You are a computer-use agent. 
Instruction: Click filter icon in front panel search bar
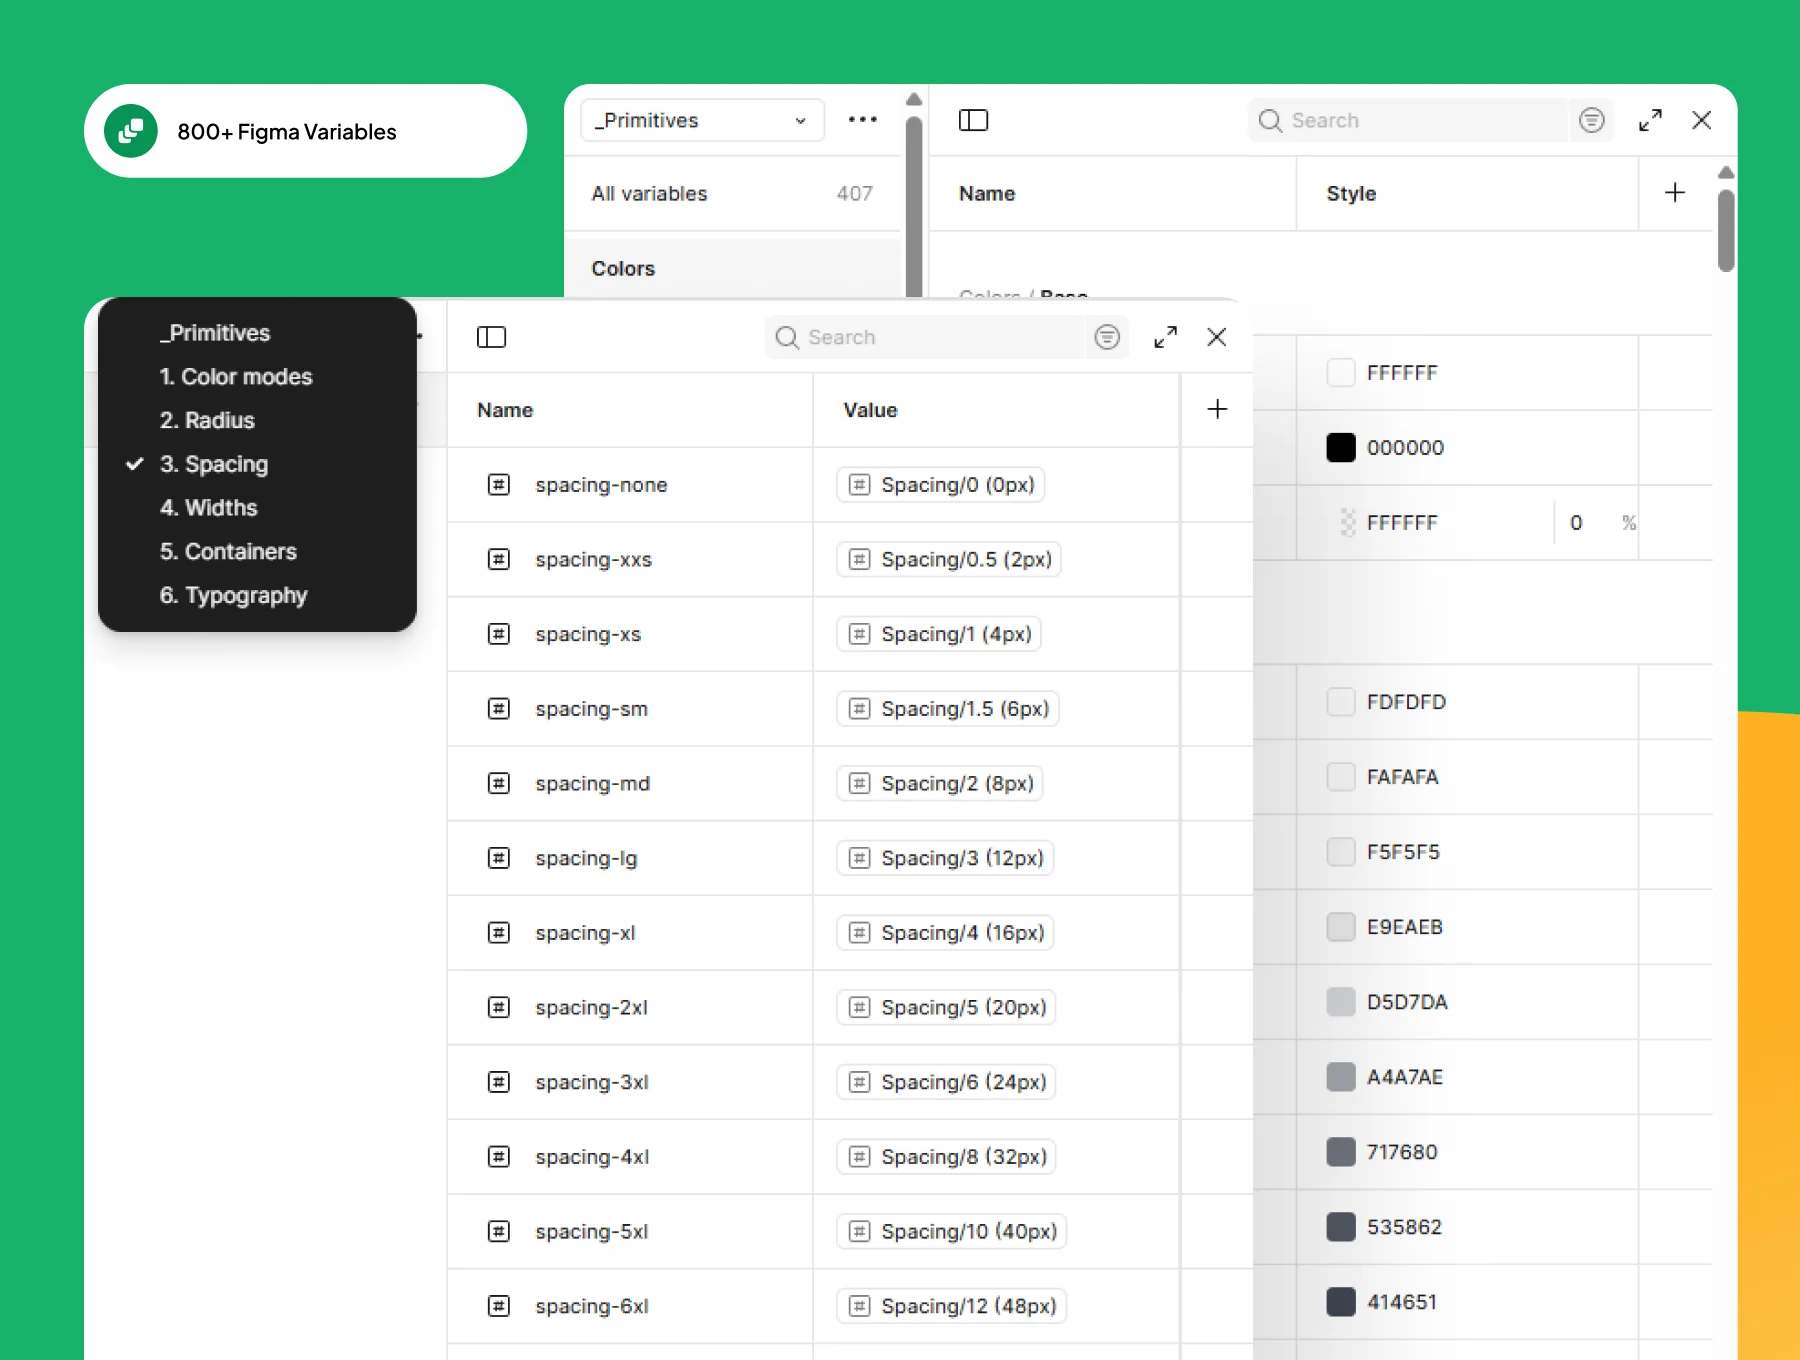(1107, 337)
